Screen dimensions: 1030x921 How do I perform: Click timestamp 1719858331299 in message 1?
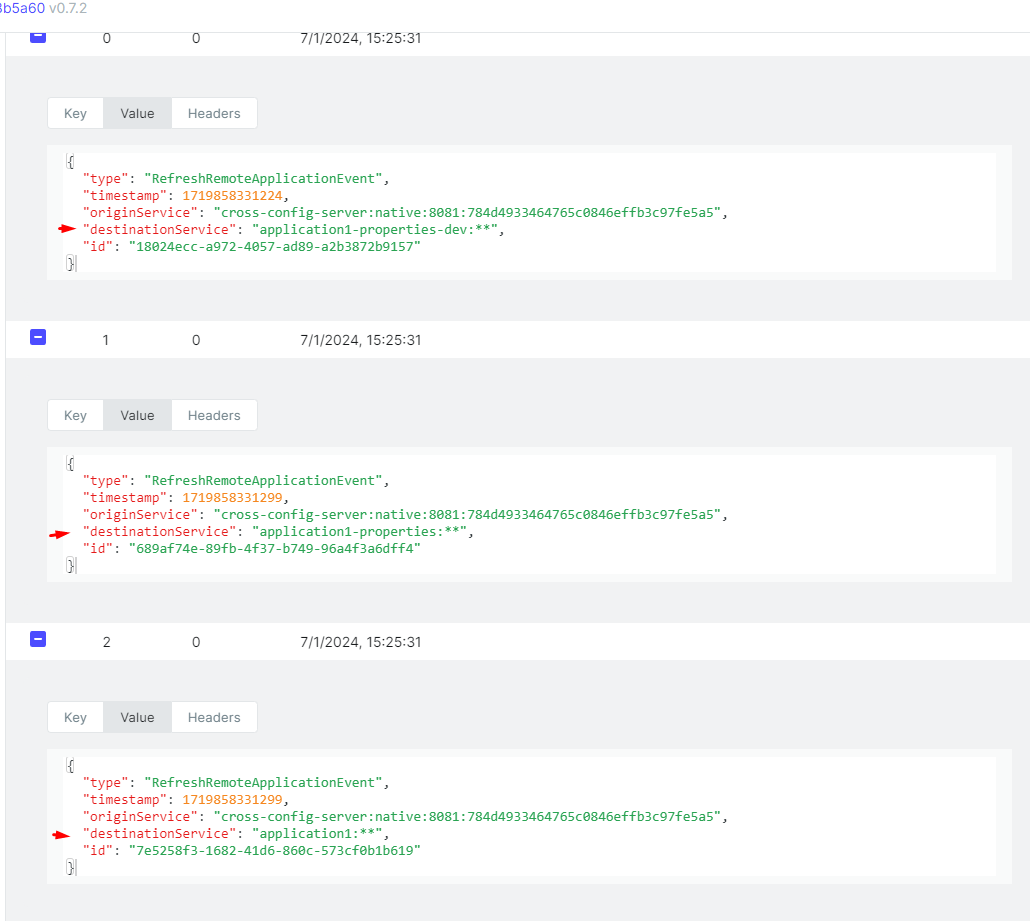(233, 498)
